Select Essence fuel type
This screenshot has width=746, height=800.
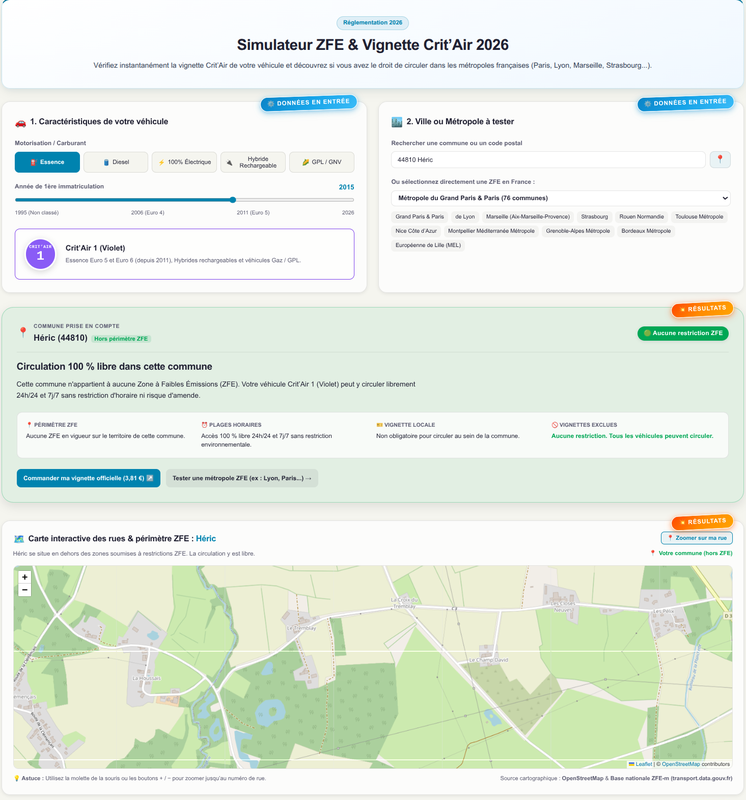click(47, 162)
